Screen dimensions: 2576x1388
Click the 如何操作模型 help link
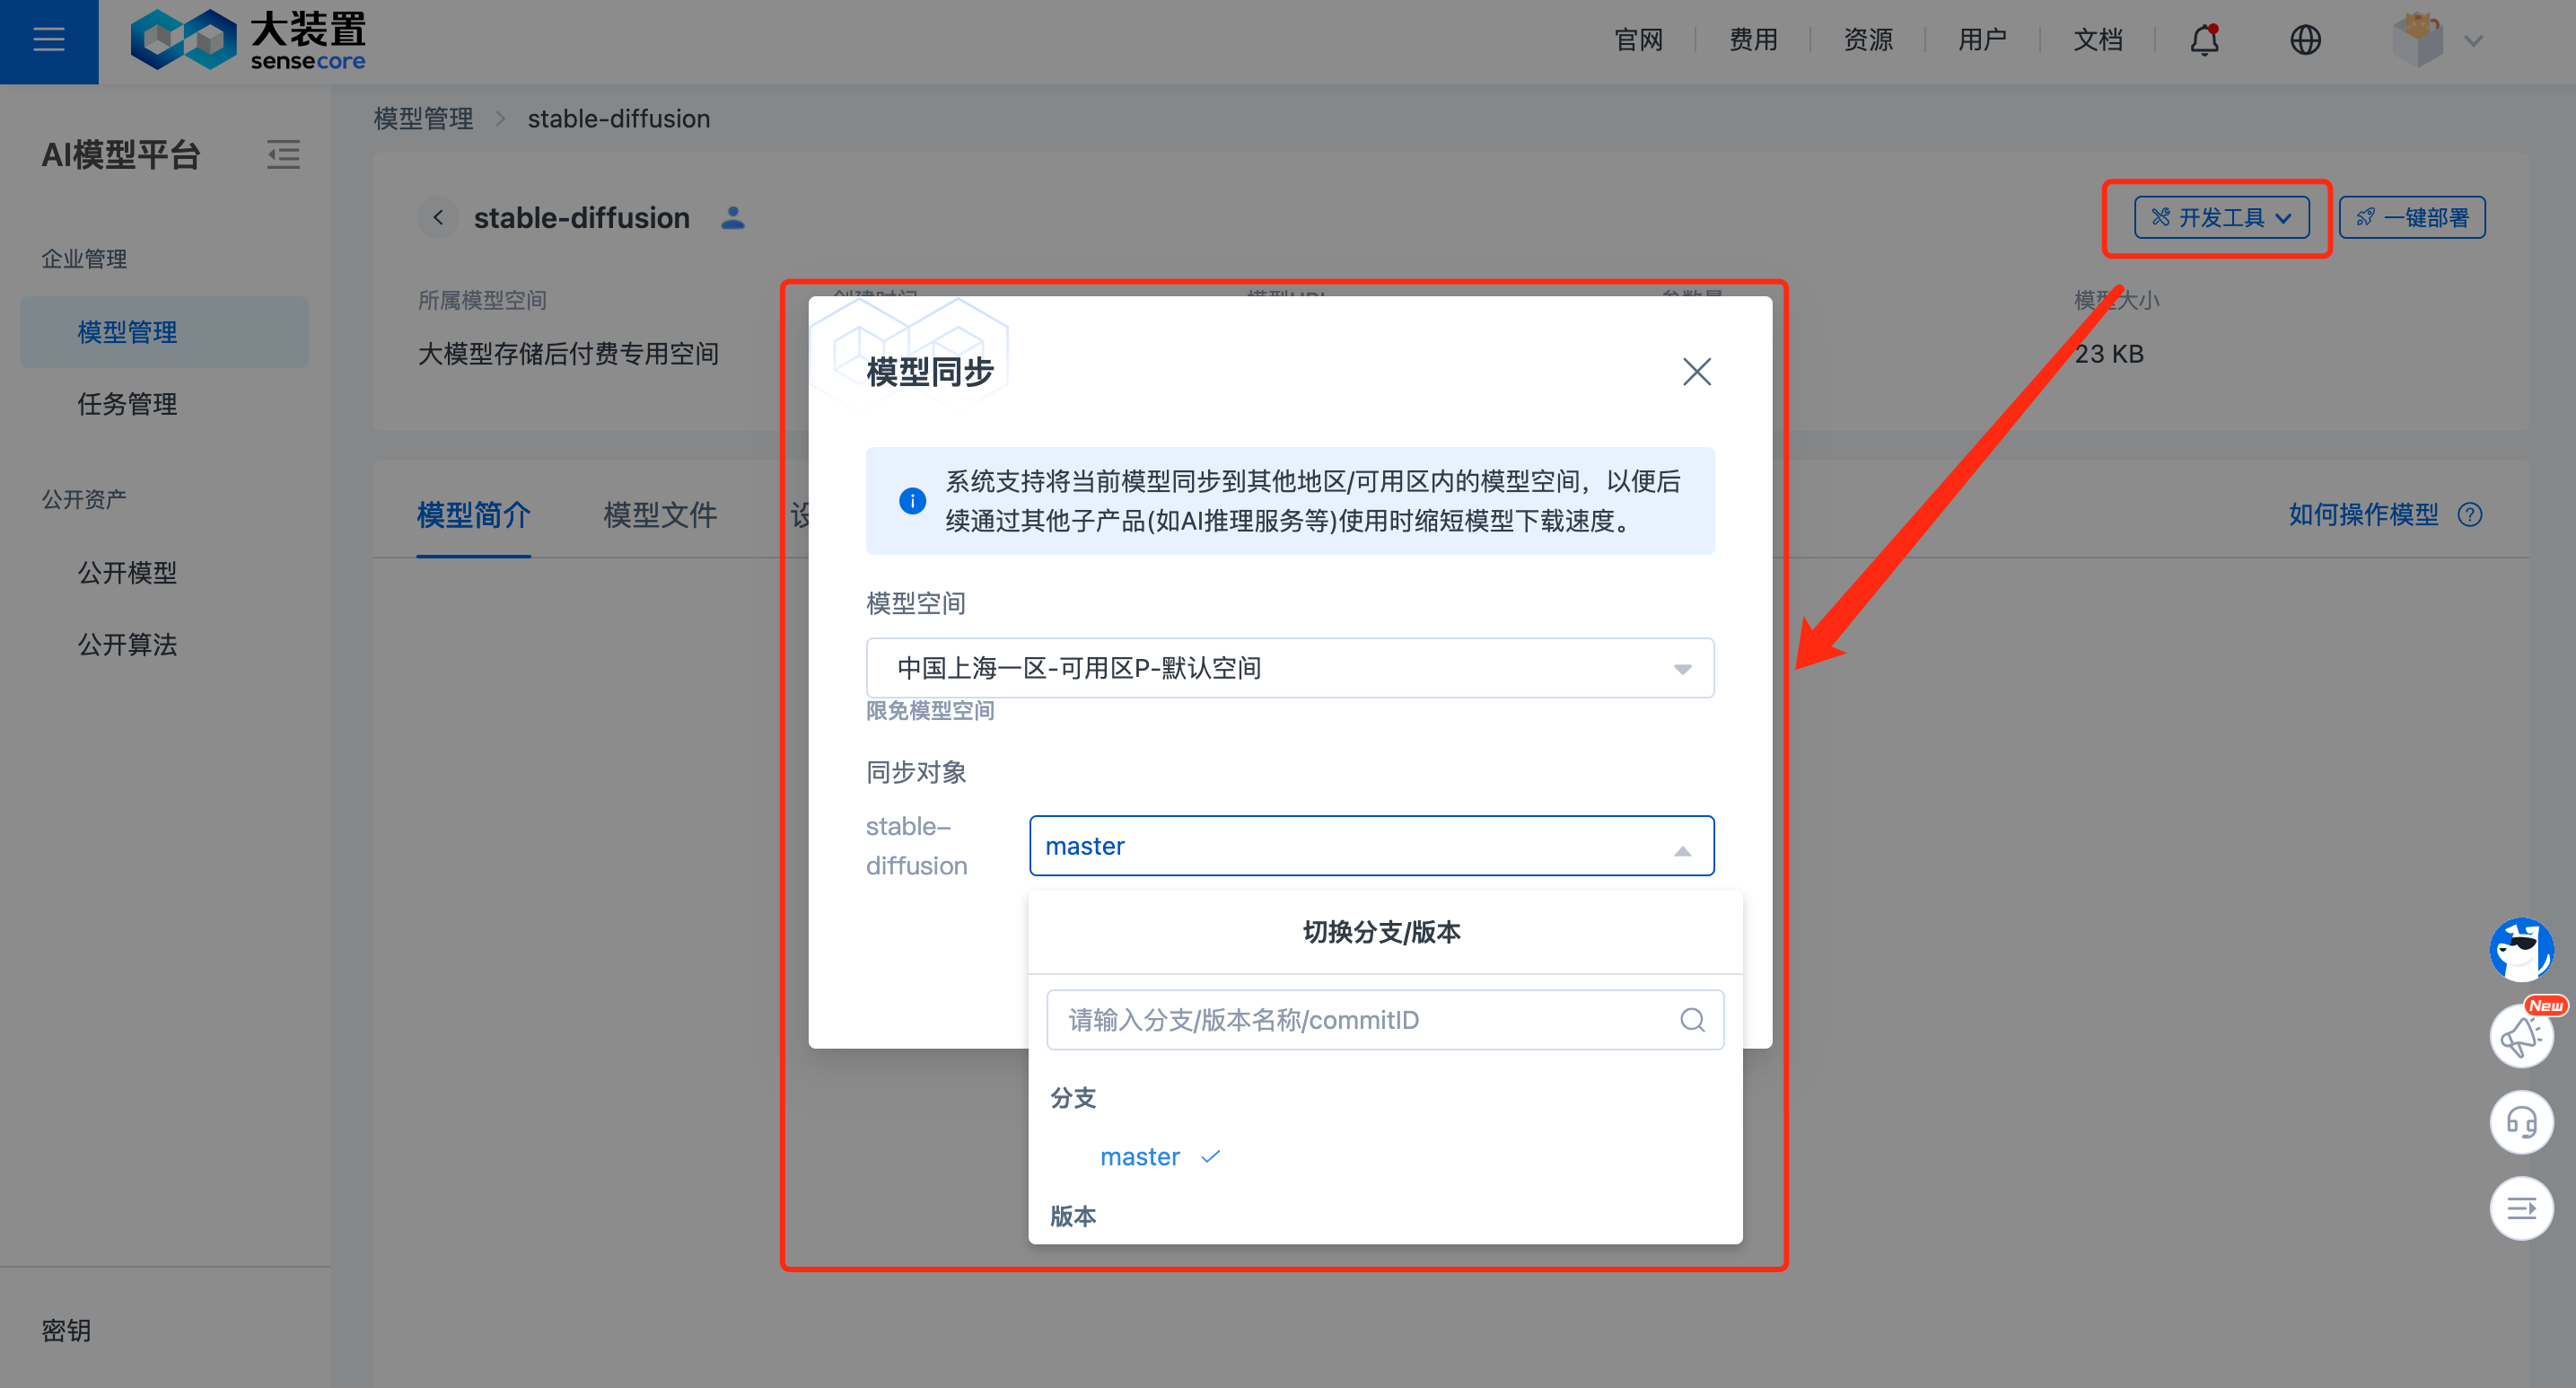tap(2368, 513)
